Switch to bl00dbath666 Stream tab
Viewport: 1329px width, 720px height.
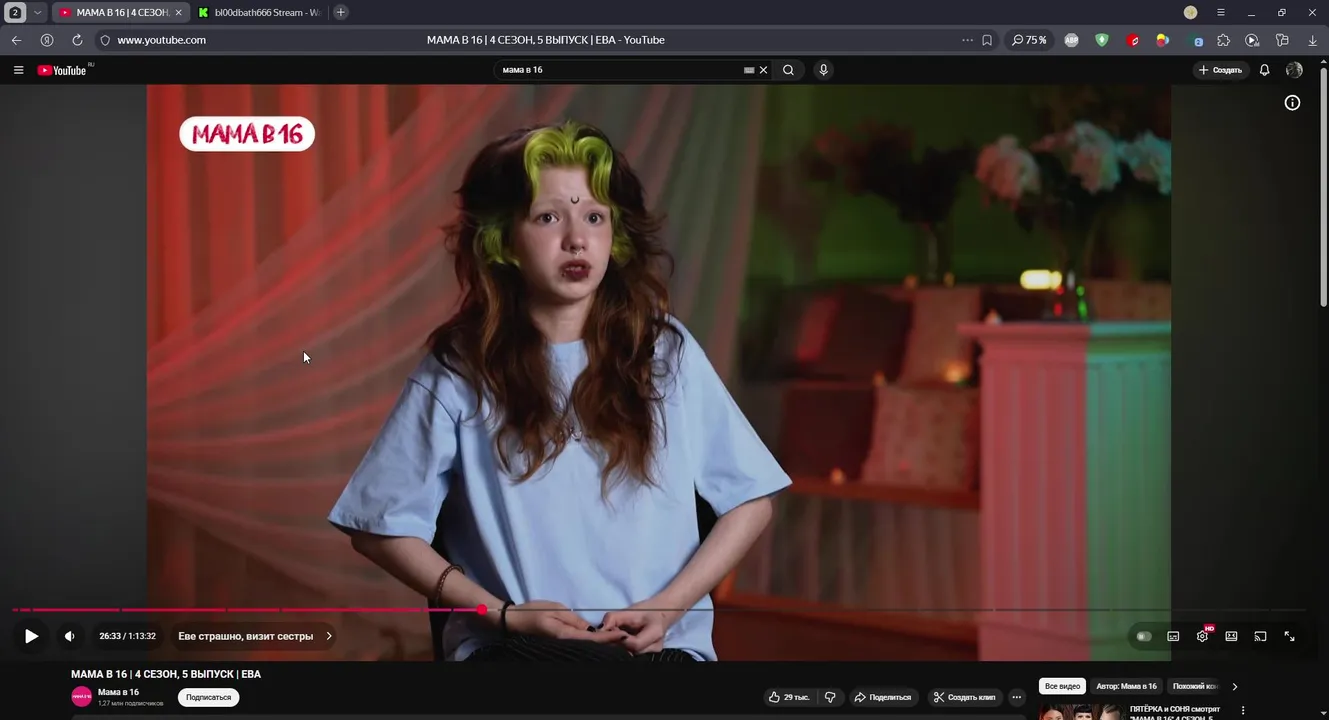click(x=258, y=12)
